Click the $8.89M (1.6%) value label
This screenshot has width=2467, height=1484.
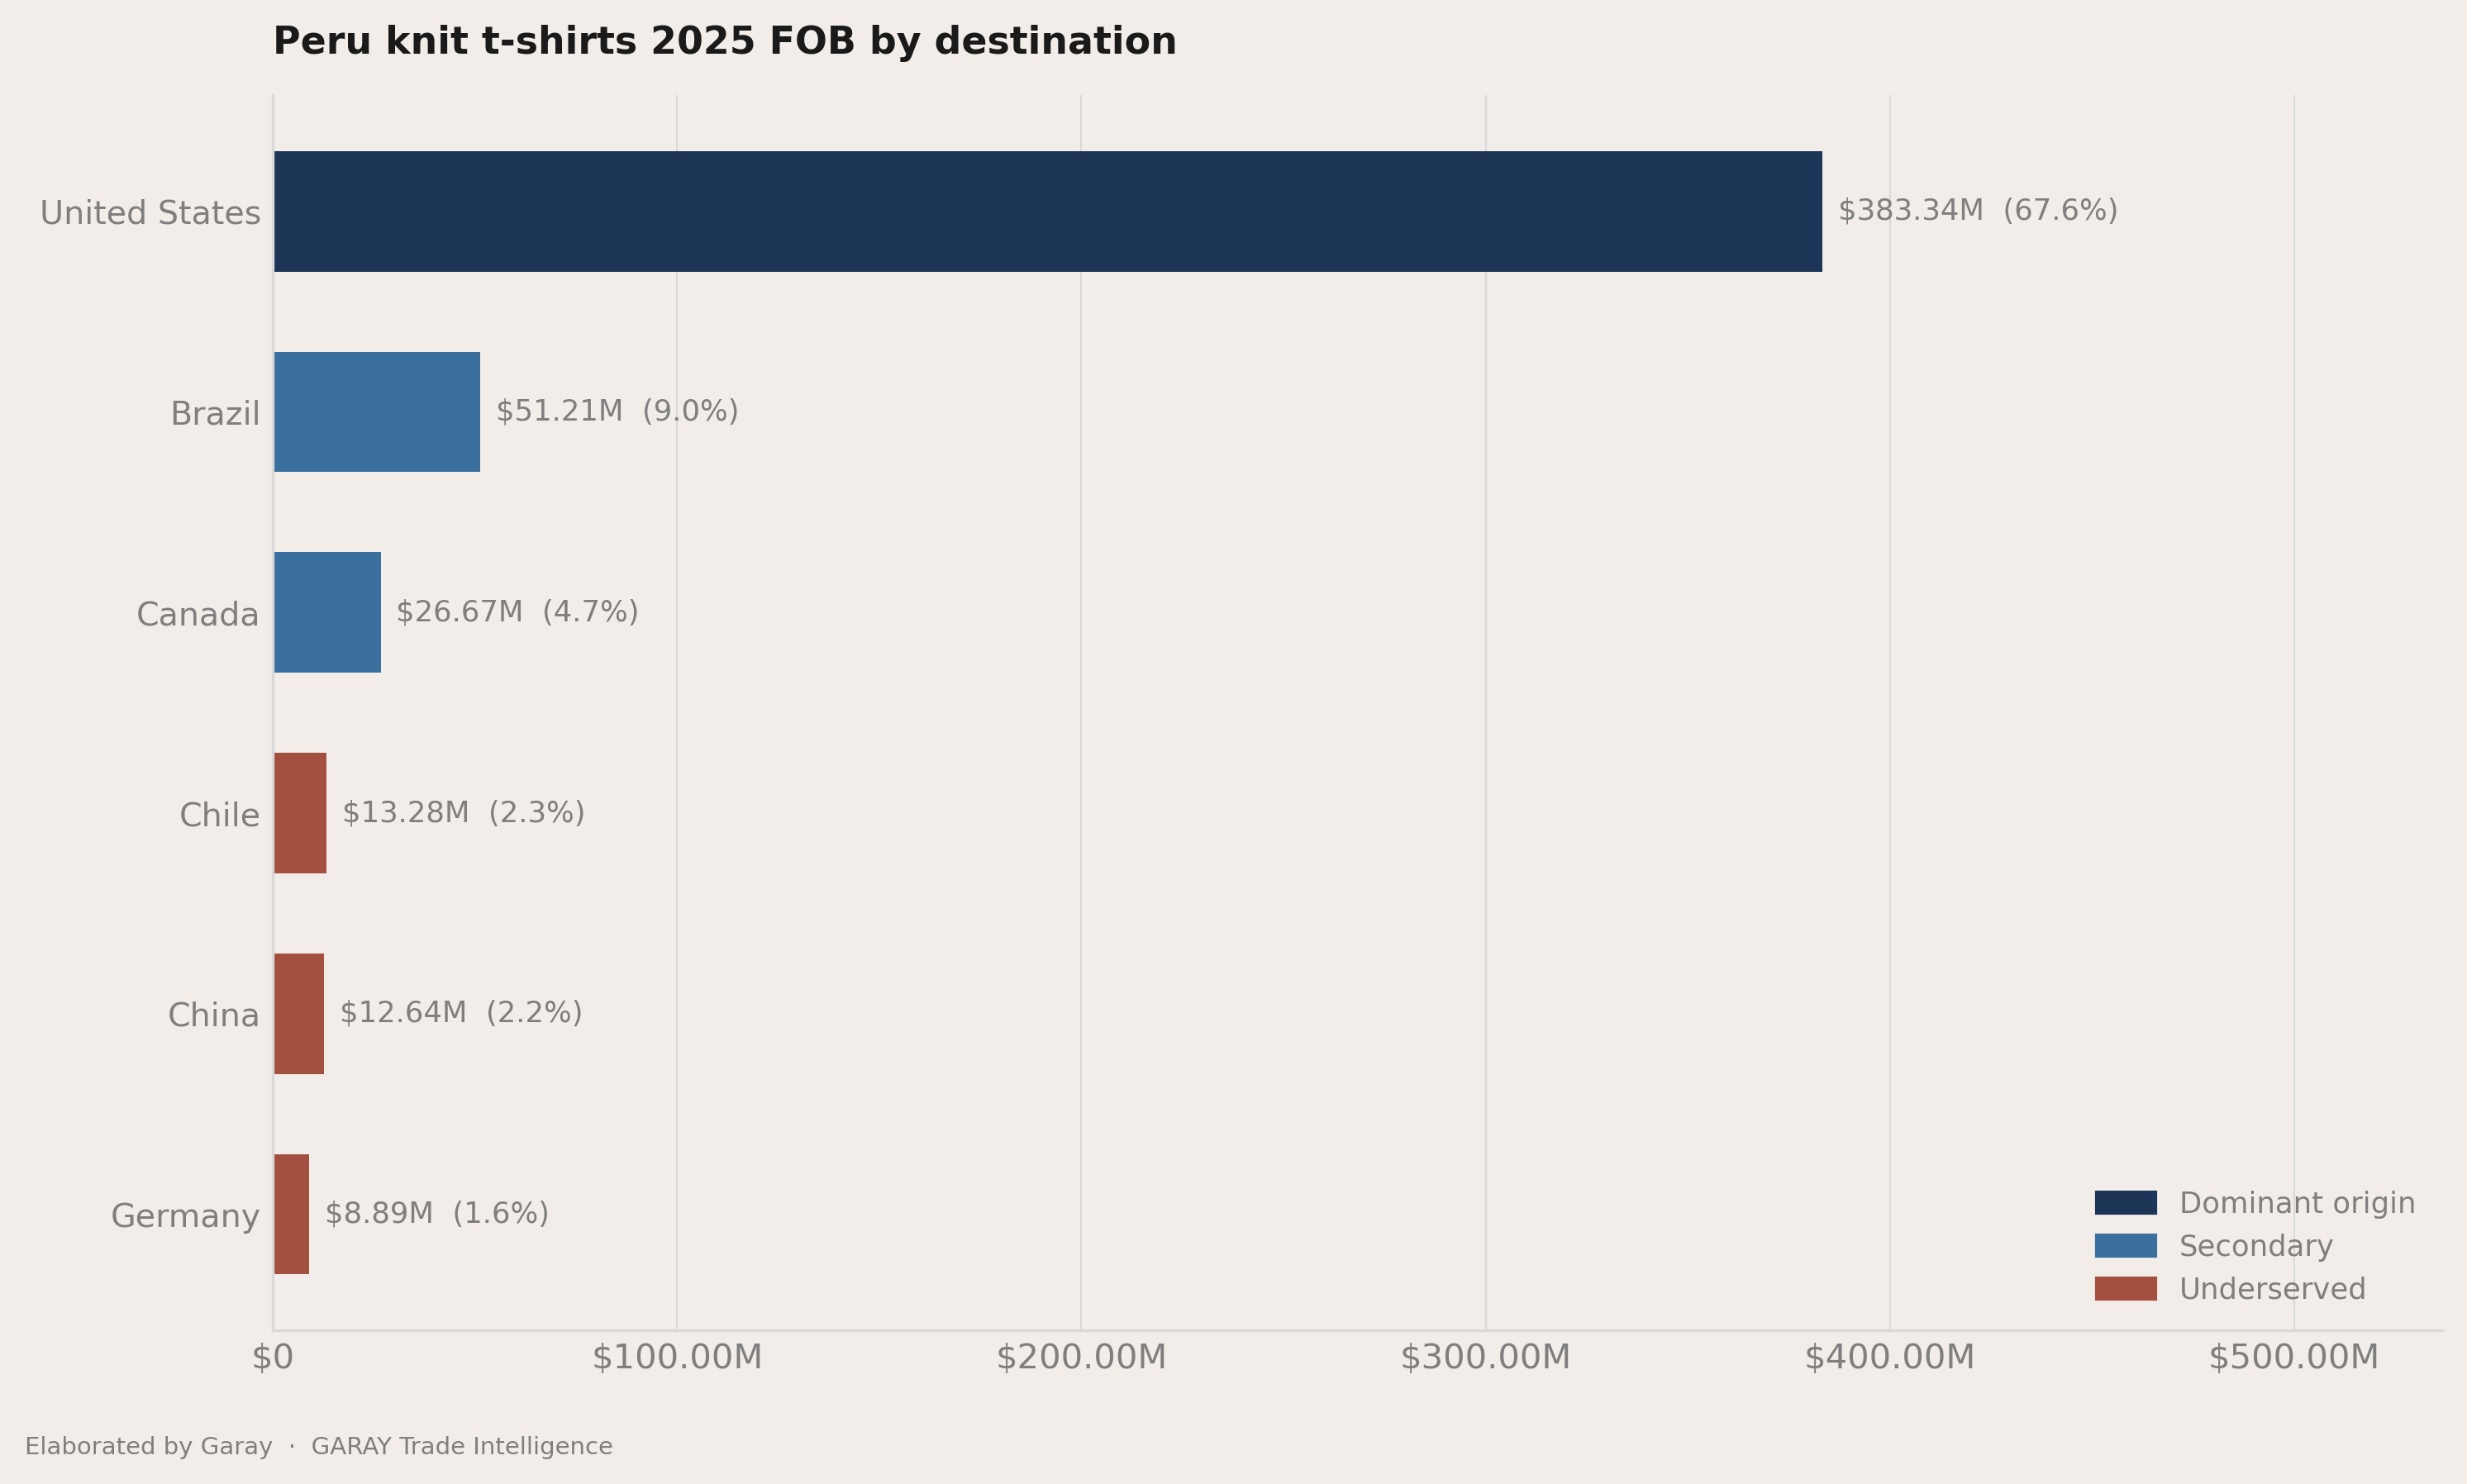click(x=437, y=1214)
